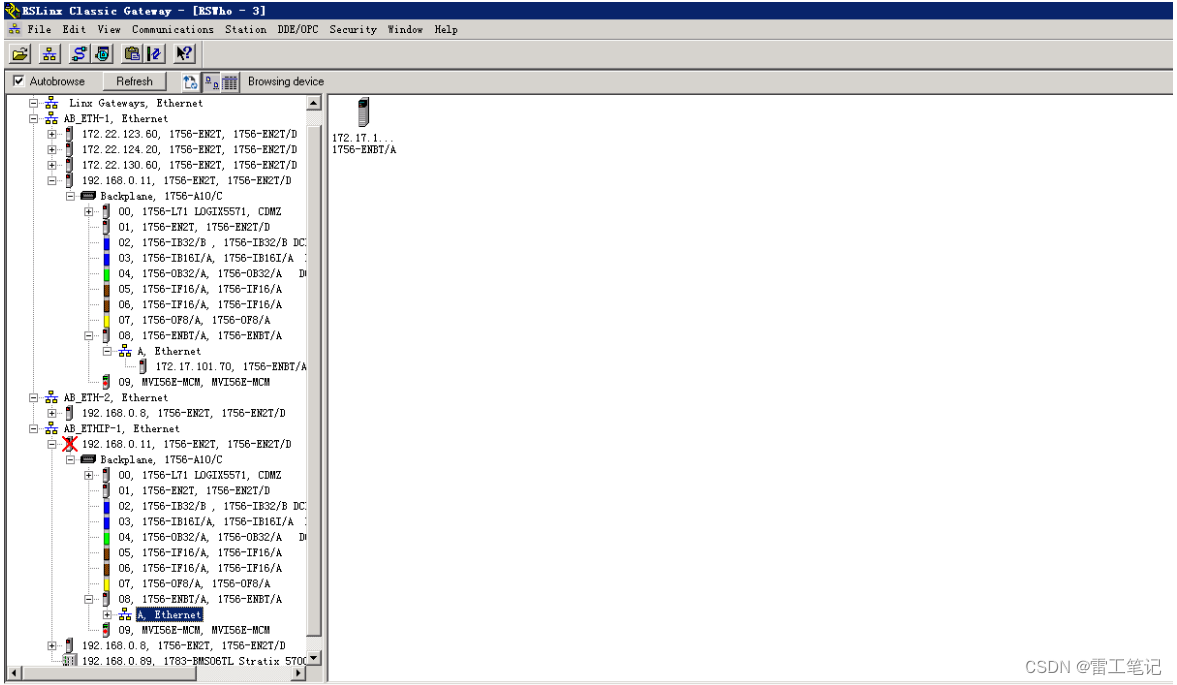Click the tree horizontal scrollbar thumb
The height and width of the screenshot is (685, 1177).
coord(109,673)
